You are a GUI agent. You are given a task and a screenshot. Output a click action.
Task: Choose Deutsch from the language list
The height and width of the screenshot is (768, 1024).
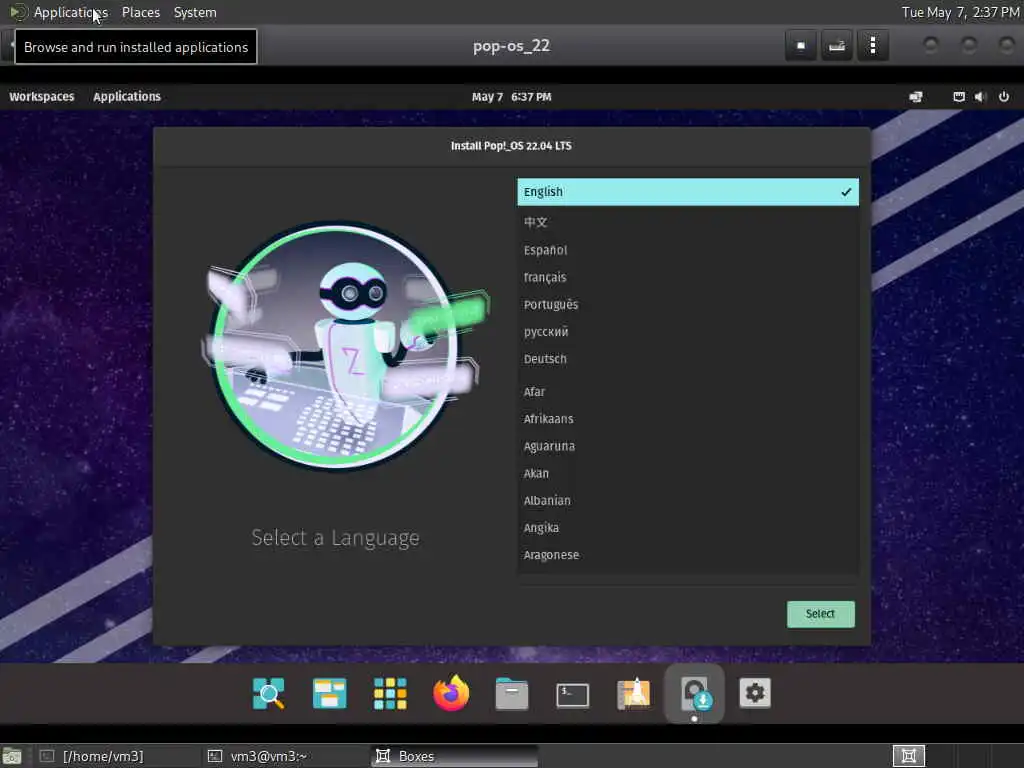[x=688, y=359]
